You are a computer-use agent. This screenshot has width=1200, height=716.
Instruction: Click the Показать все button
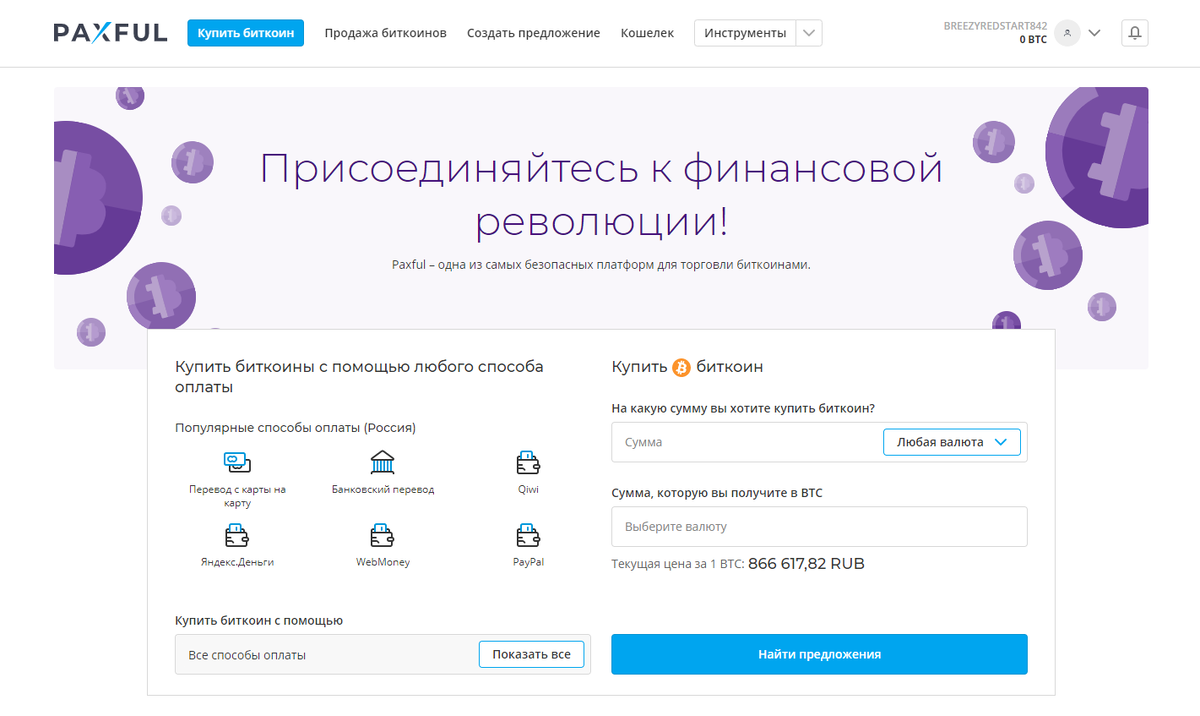[531, 655]
